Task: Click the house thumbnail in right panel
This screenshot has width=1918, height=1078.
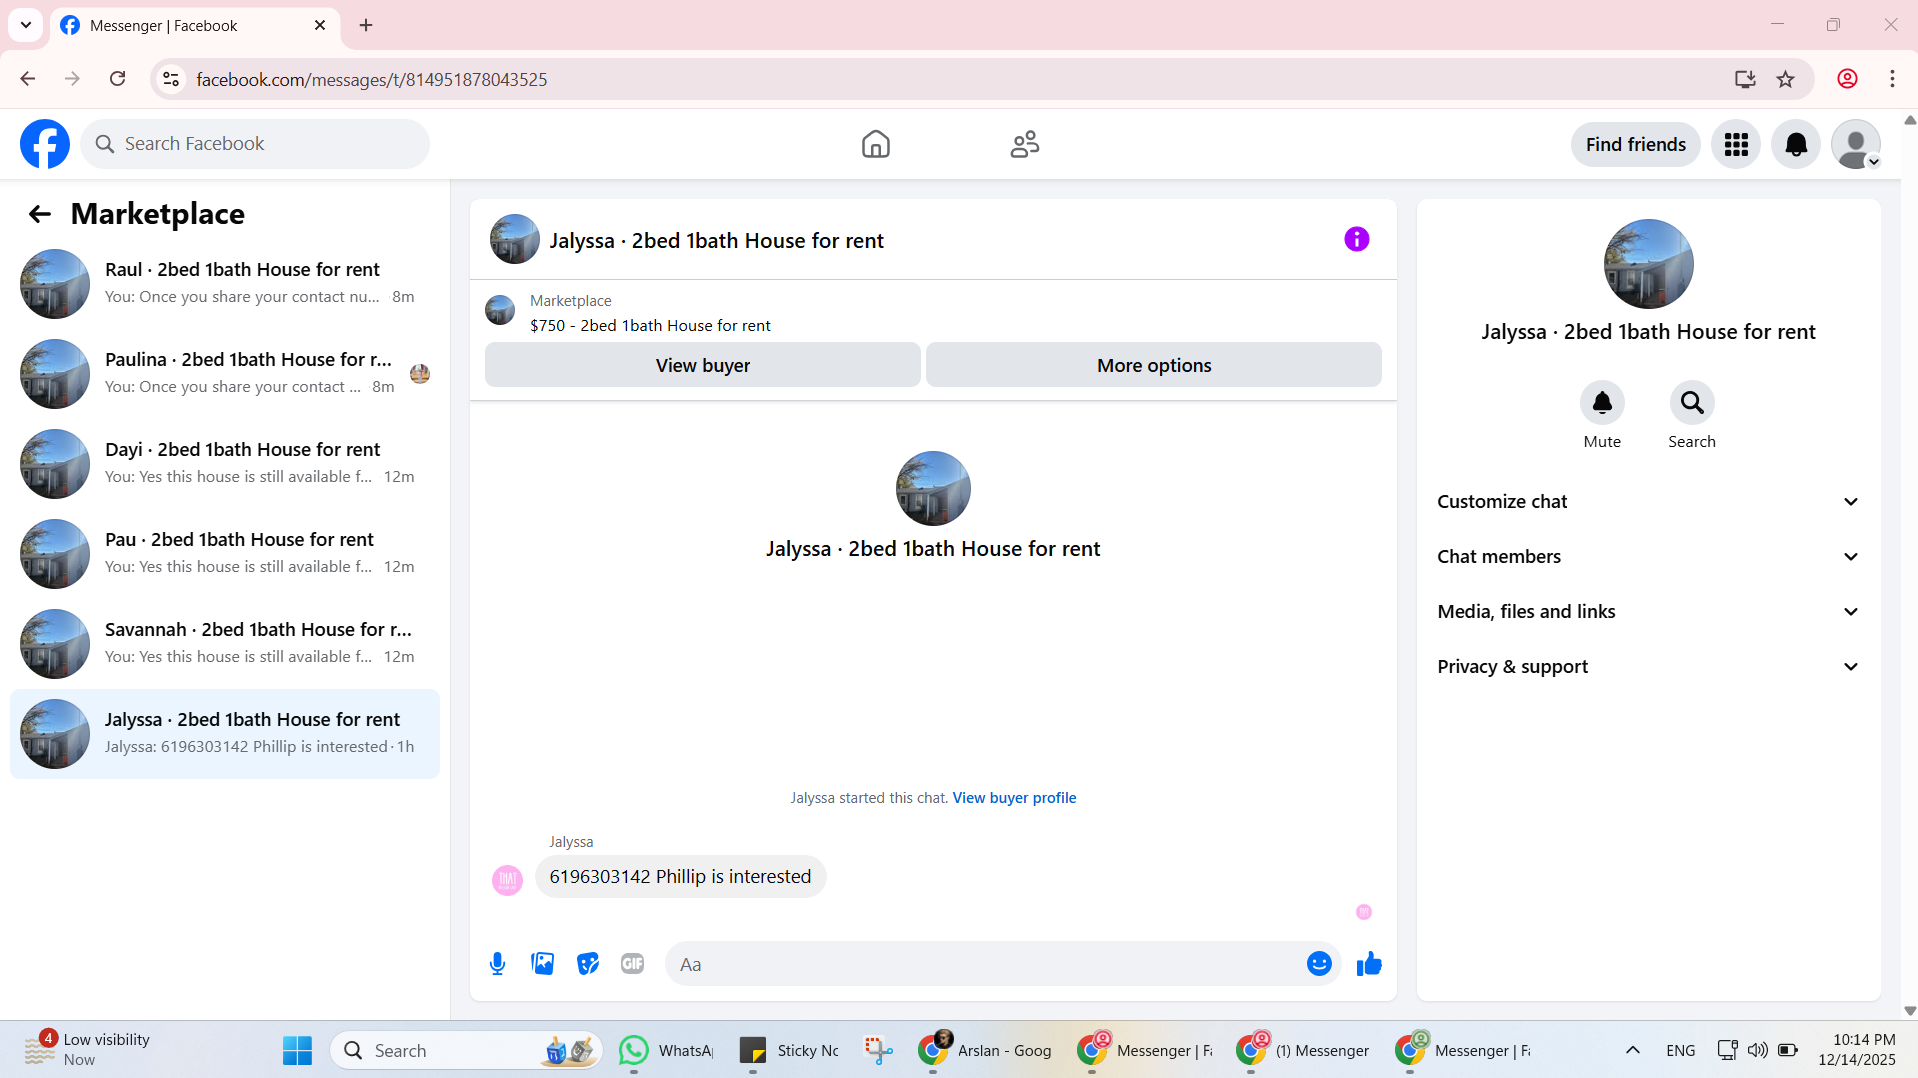Action: coord(1648,264)
